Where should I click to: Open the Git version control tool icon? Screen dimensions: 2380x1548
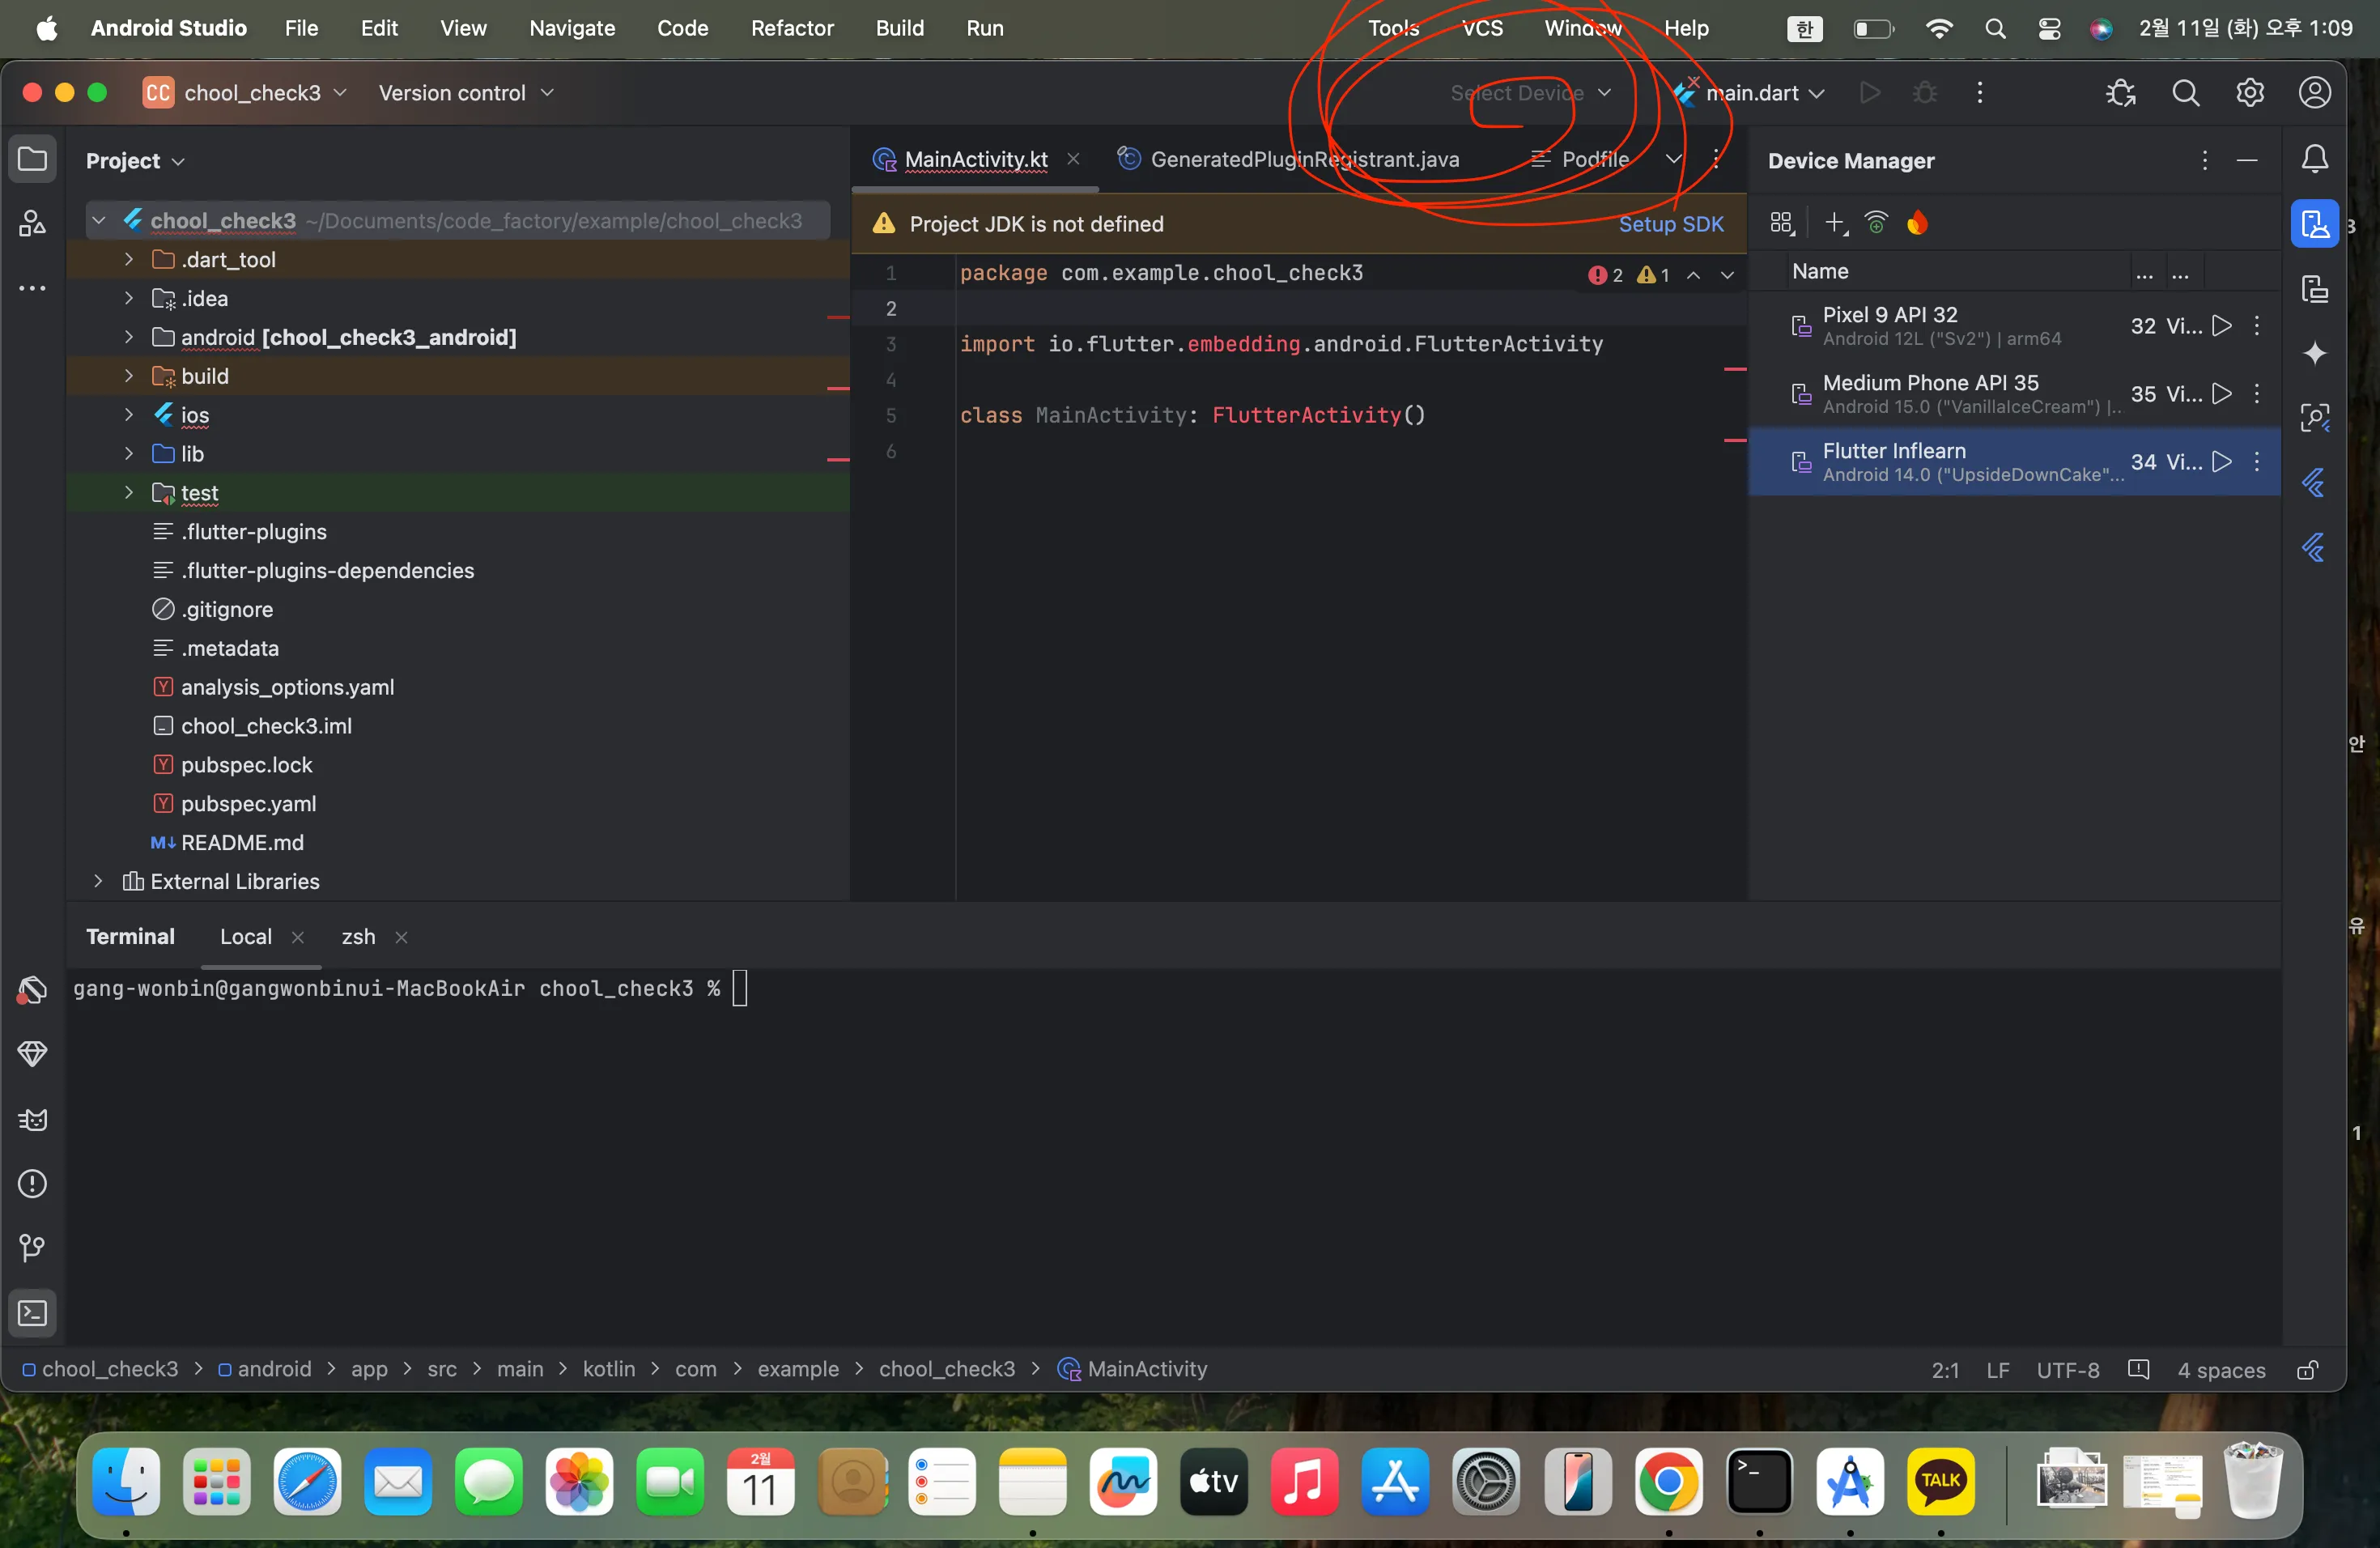[32, 1247]
